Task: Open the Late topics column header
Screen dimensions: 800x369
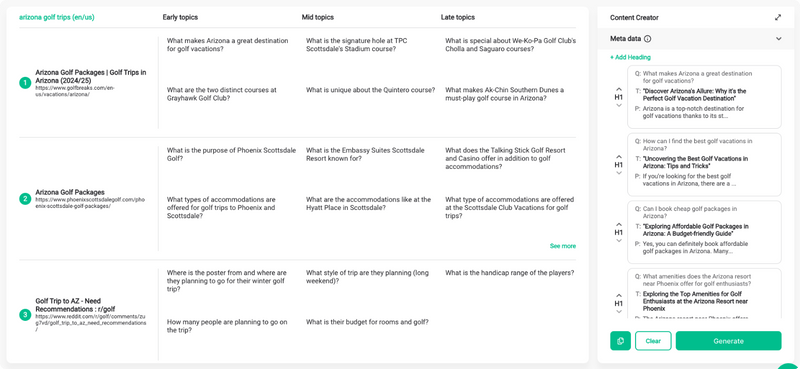Action: coord(458,17)
